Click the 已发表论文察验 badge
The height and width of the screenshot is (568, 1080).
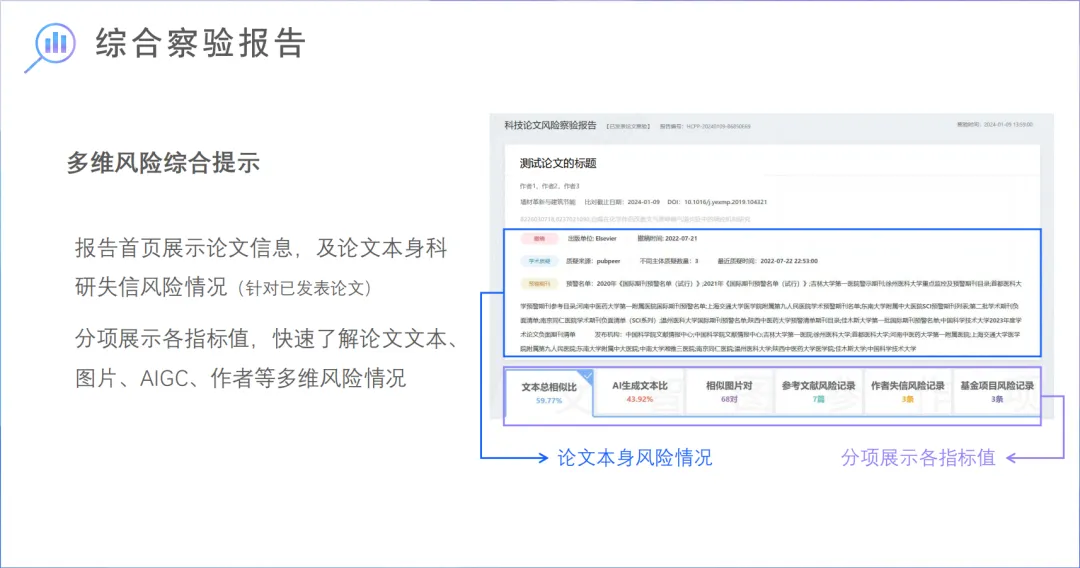[628, 127]
